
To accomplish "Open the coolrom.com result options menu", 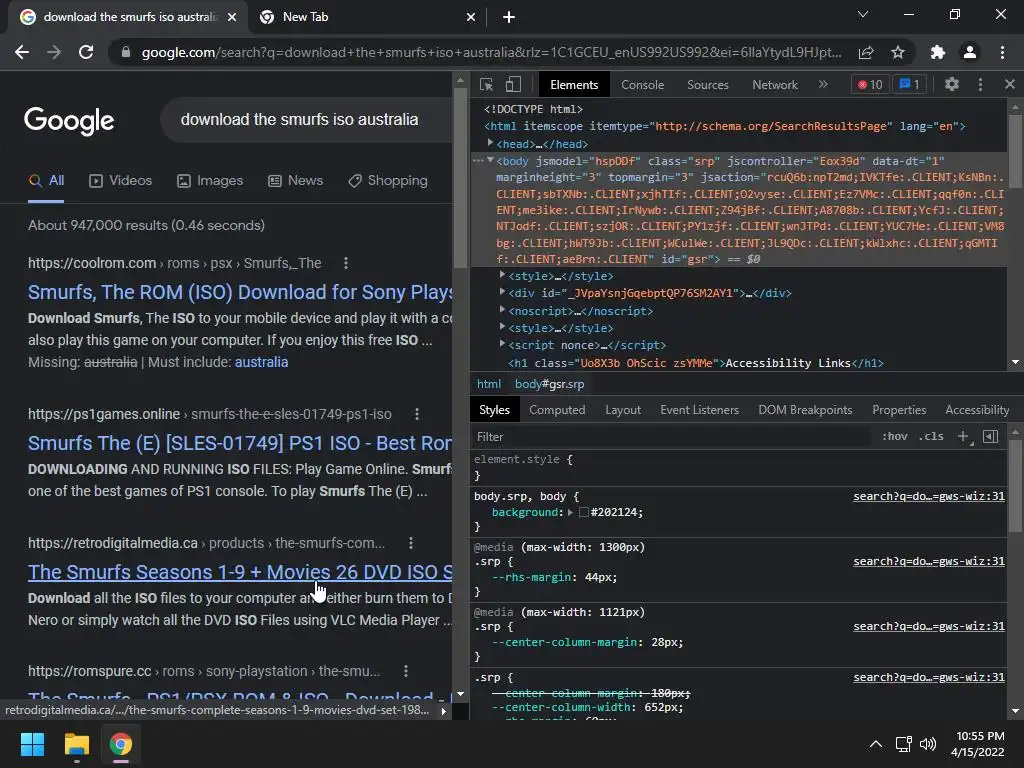I will click(345, 263).
